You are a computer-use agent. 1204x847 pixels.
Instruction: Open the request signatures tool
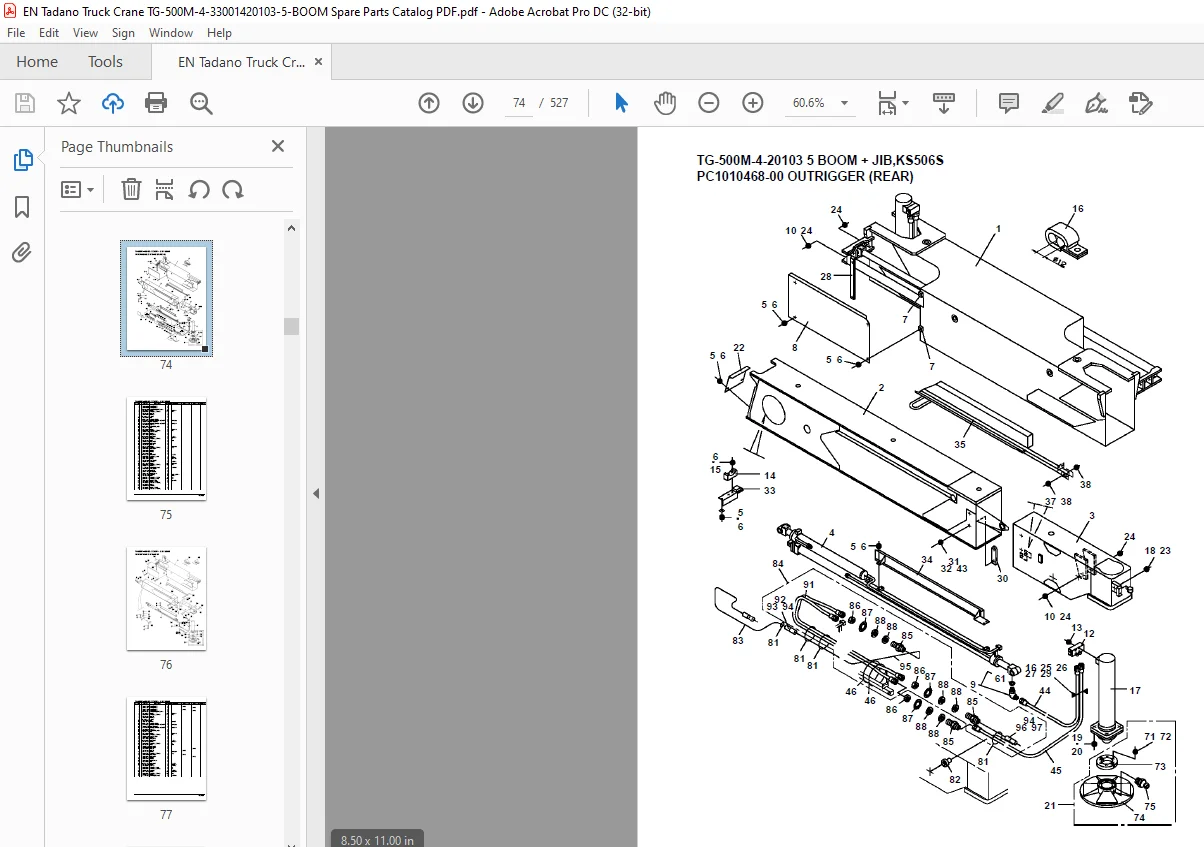1140,103
